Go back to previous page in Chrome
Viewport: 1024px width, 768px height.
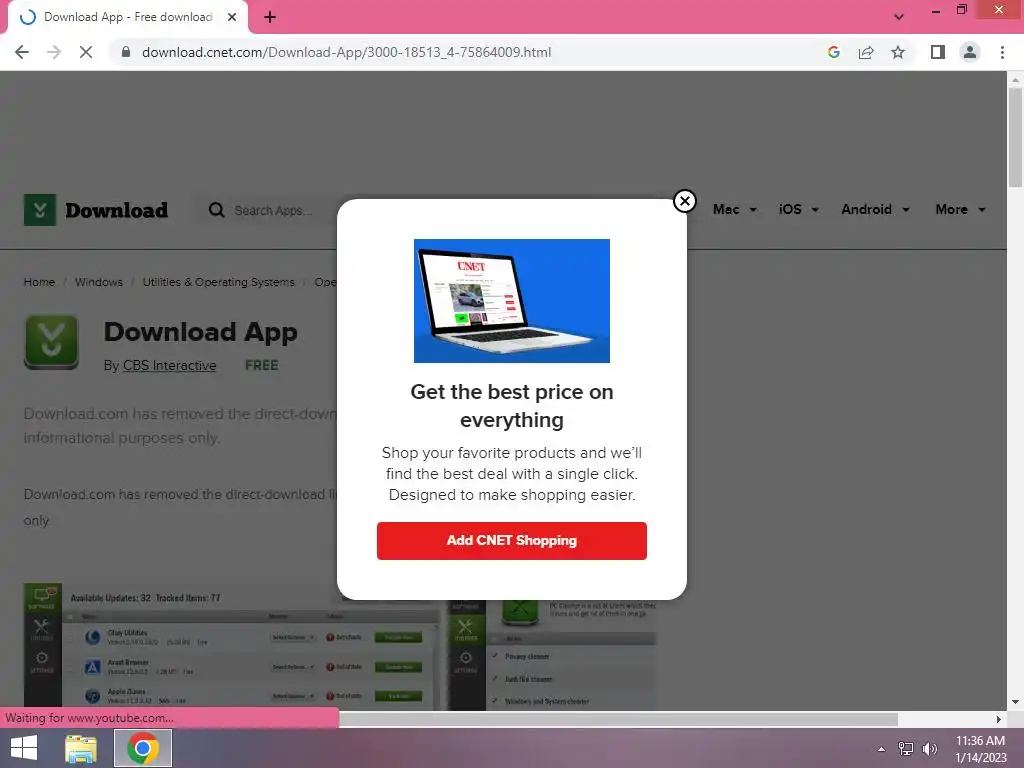(22, 52)
